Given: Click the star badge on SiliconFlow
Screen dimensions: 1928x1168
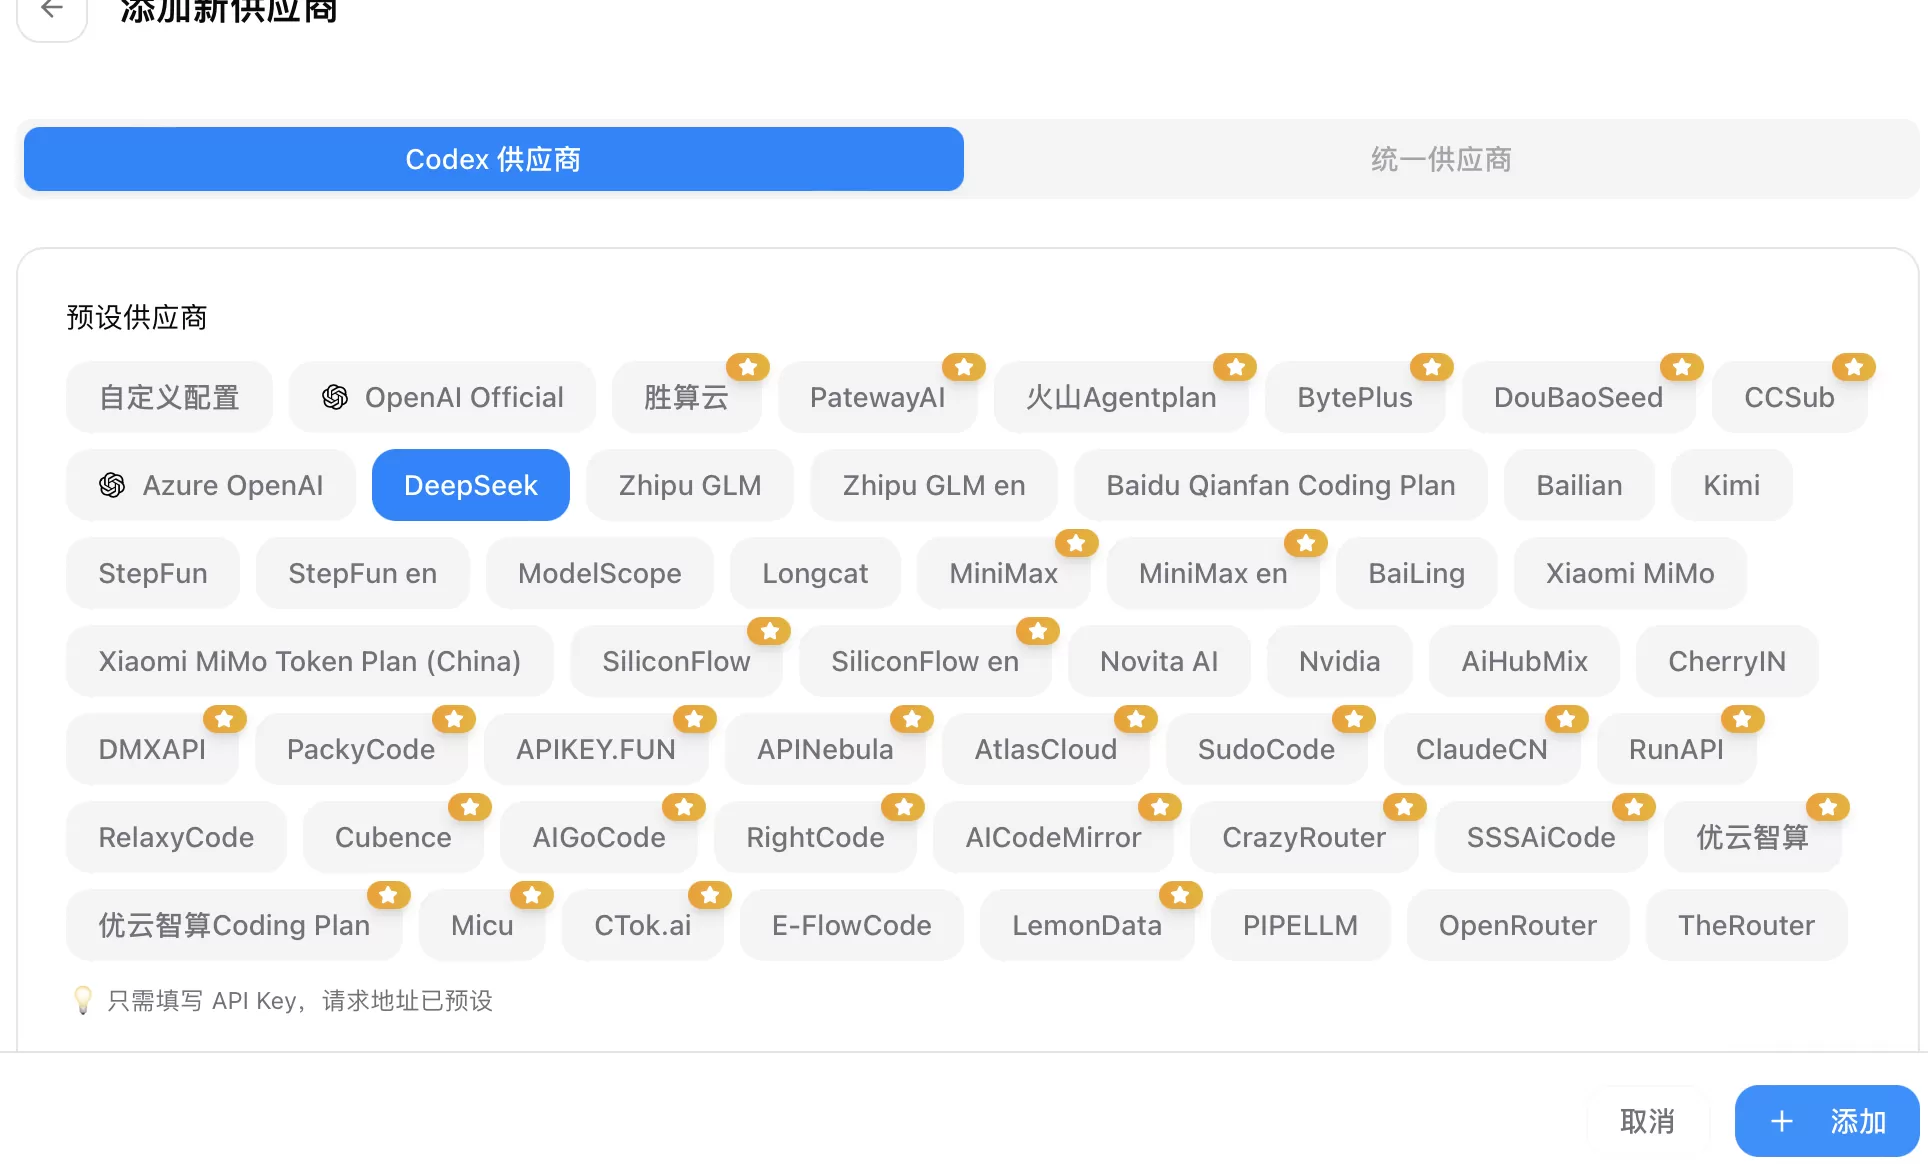Looking at the screenshot, I should point(770,631).
